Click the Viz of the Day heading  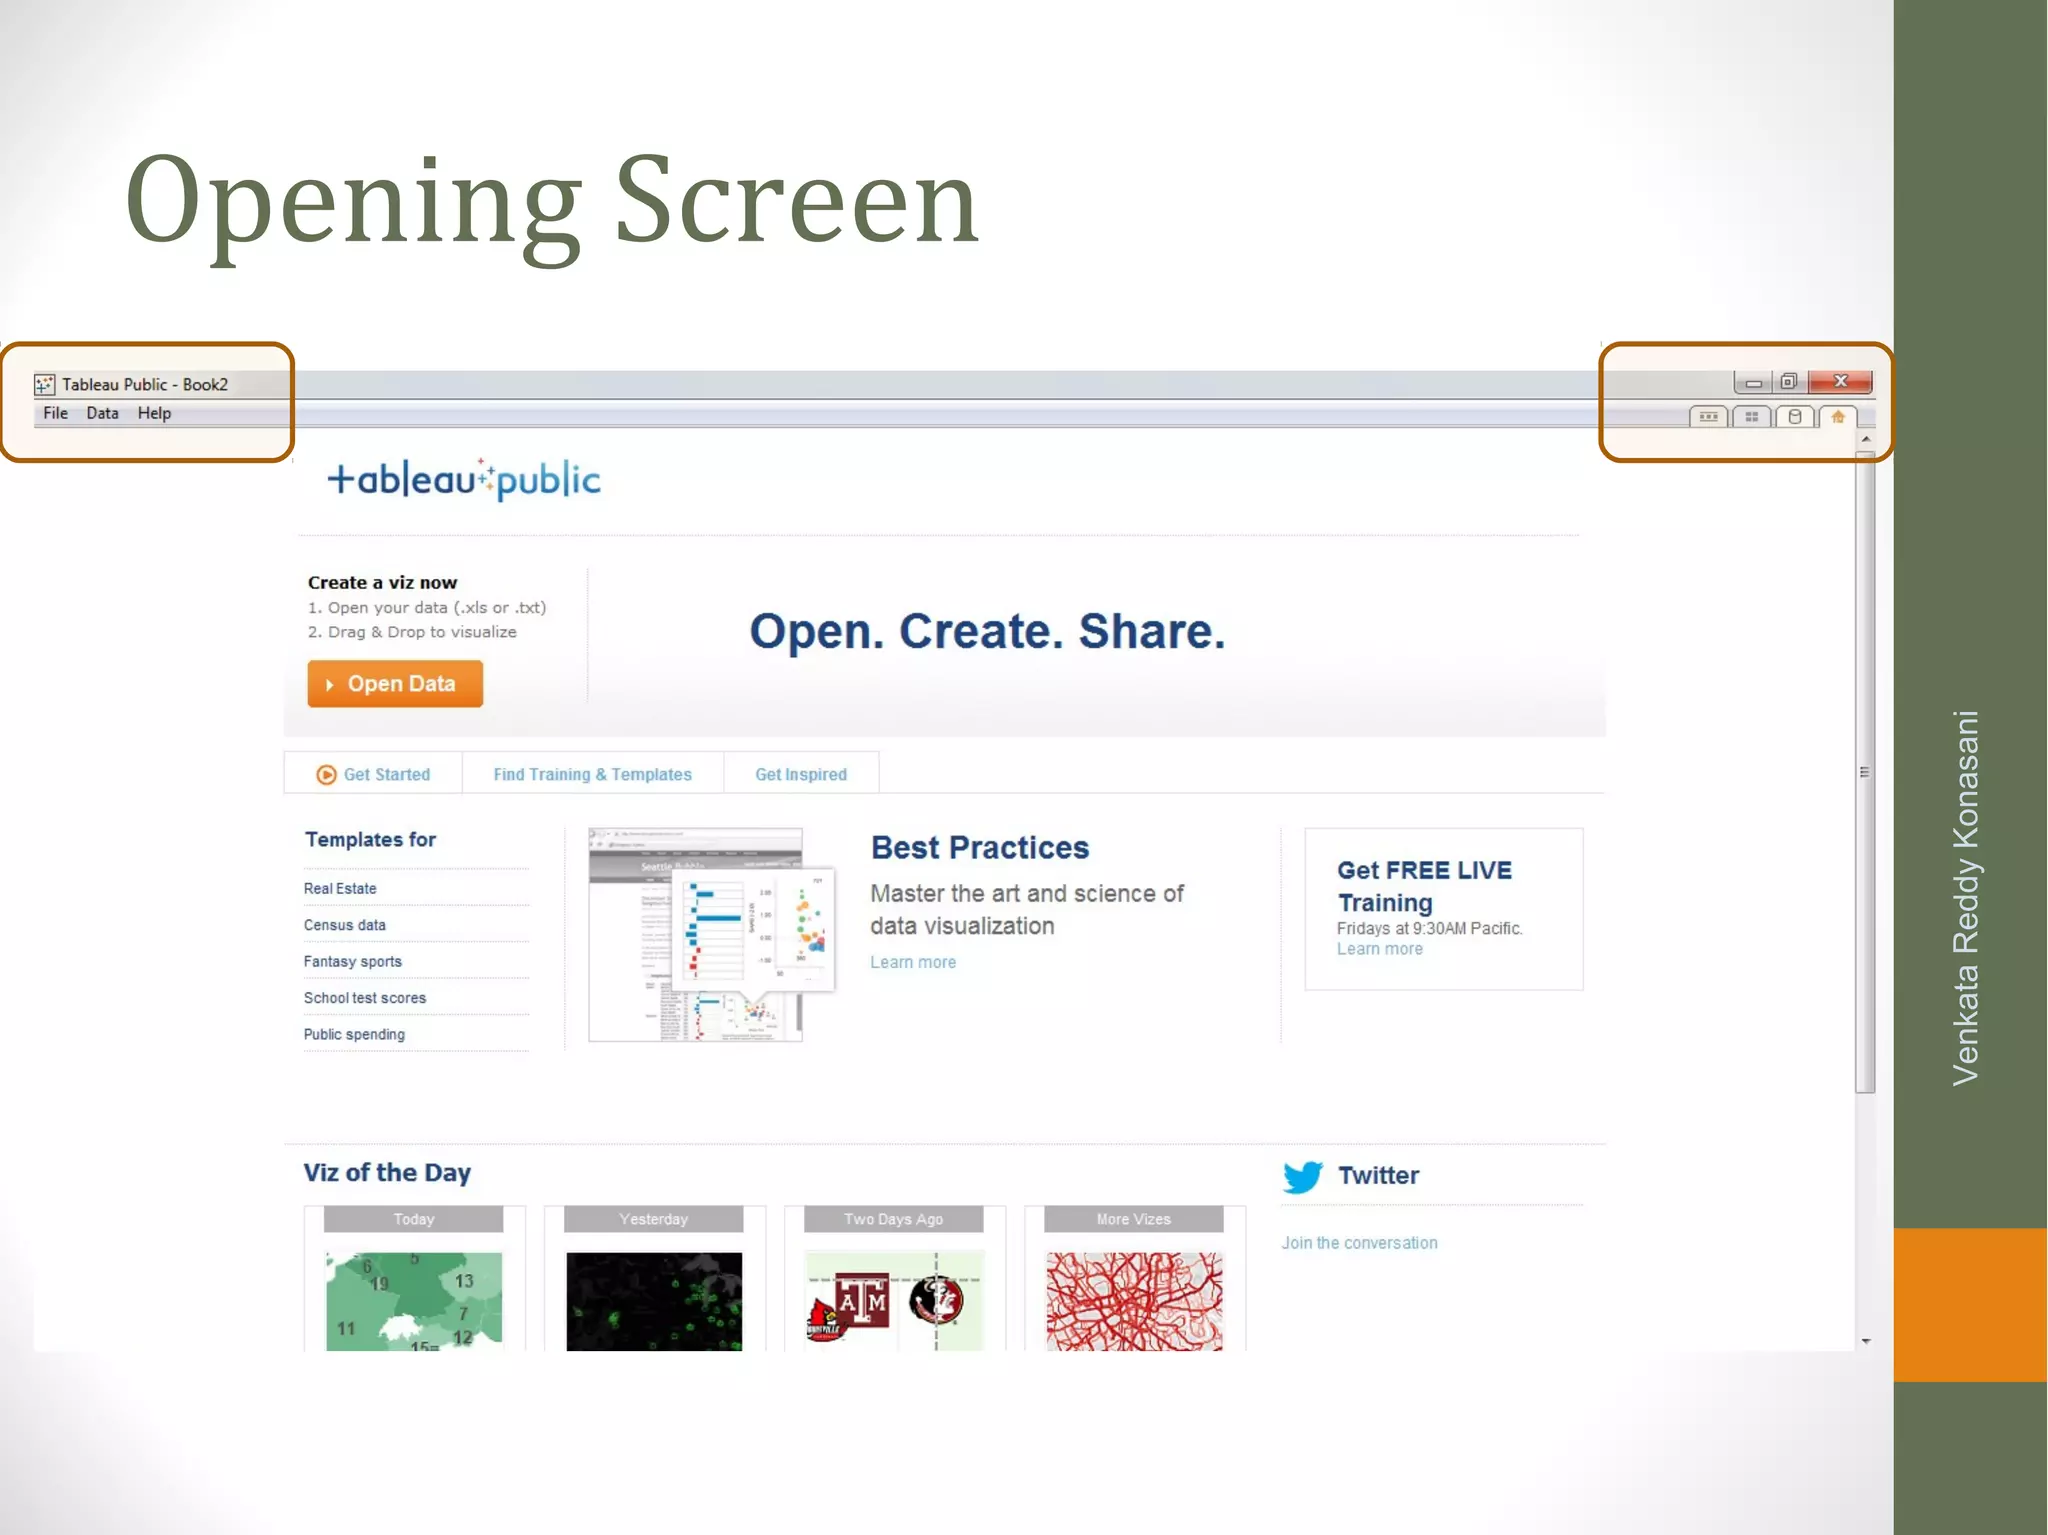[x=387, y=1173]
